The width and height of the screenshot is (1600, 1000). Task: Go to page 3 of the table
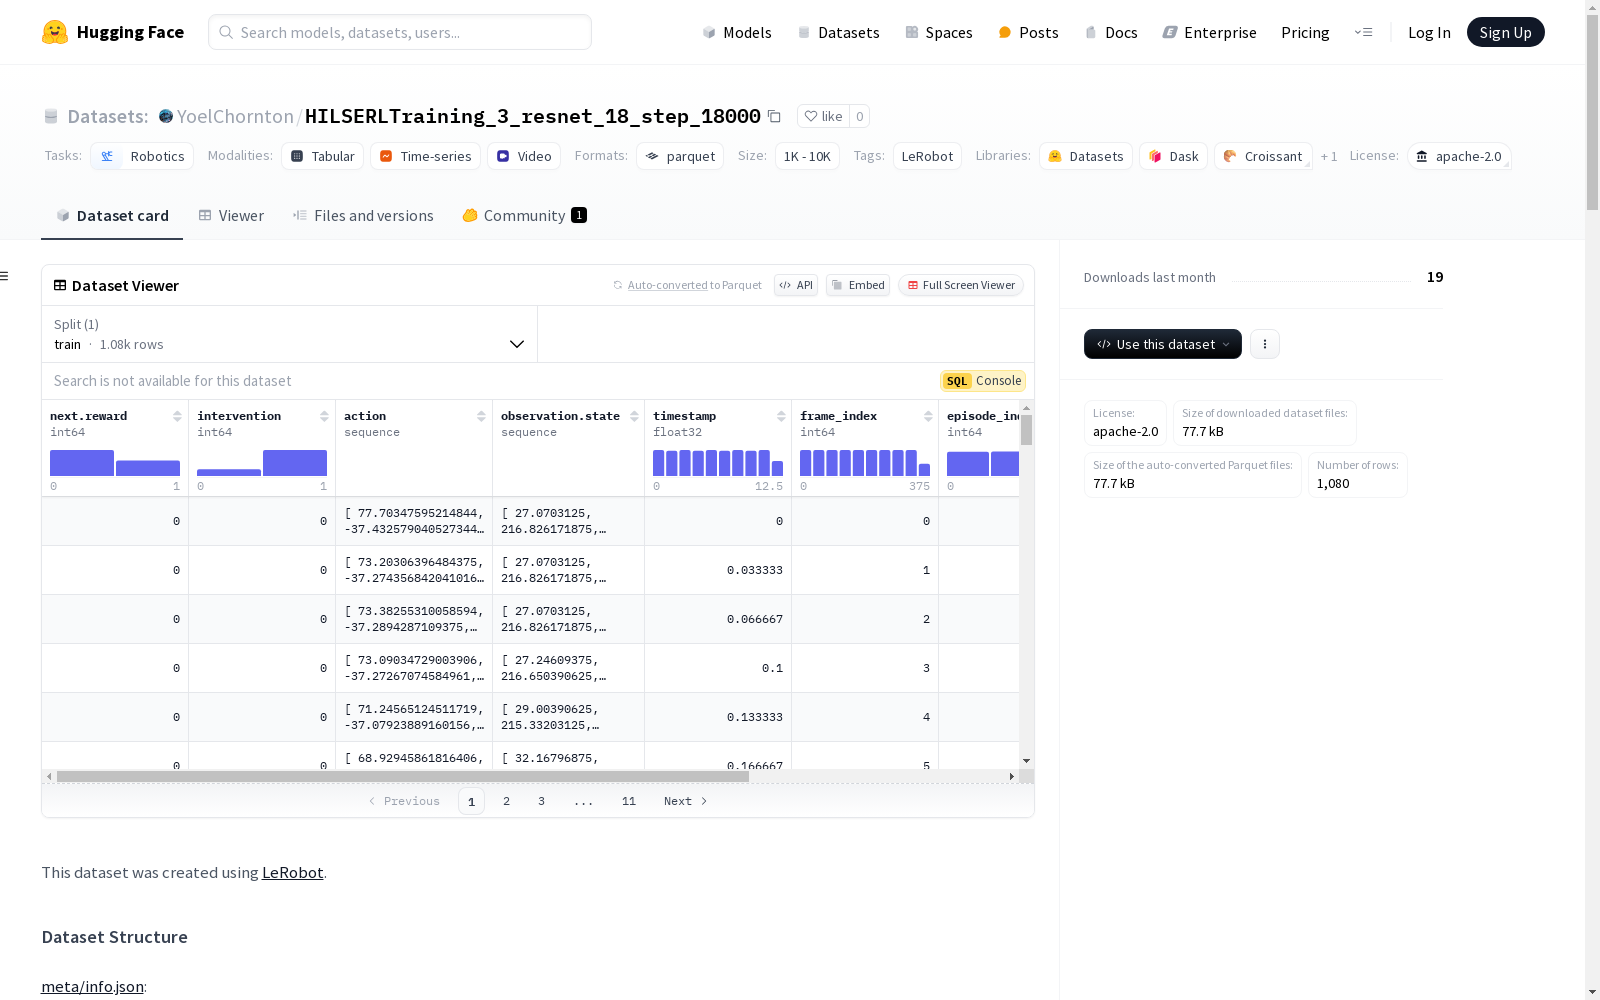(542, 801)
